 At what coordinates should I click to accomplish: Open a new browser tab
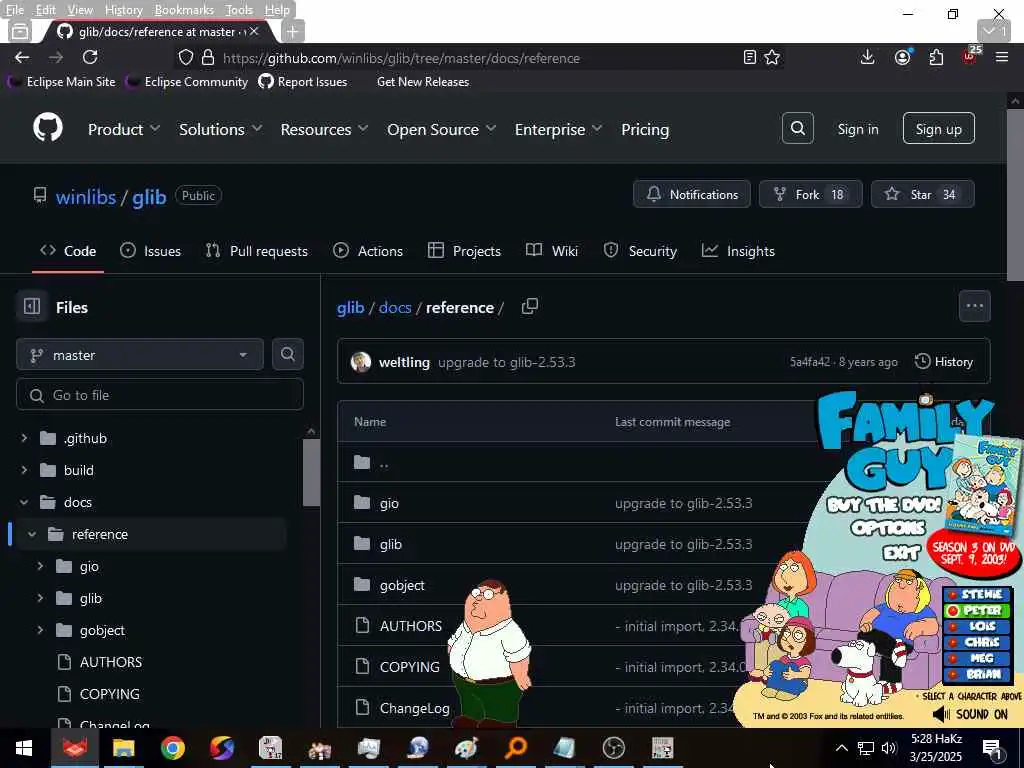(293, 31)
